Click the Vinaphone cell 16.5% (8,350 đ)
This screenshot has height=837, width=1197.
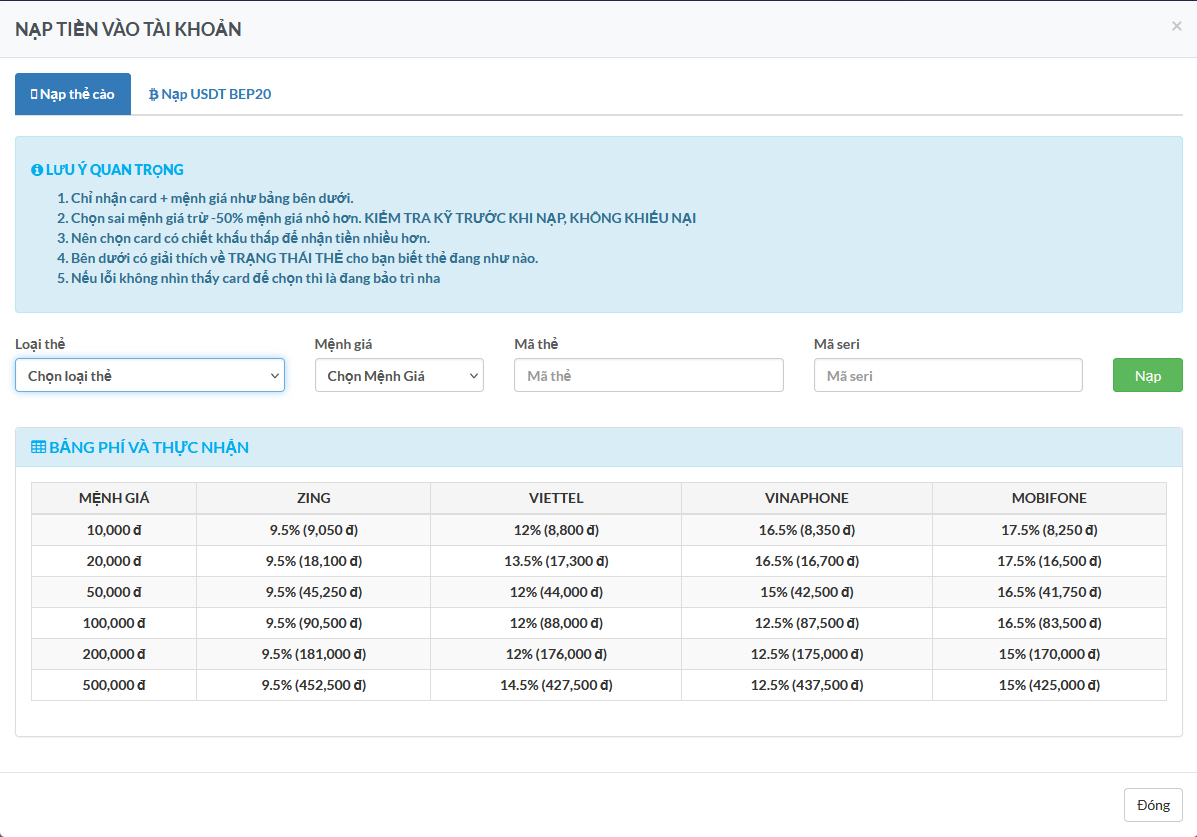(807, 530)
